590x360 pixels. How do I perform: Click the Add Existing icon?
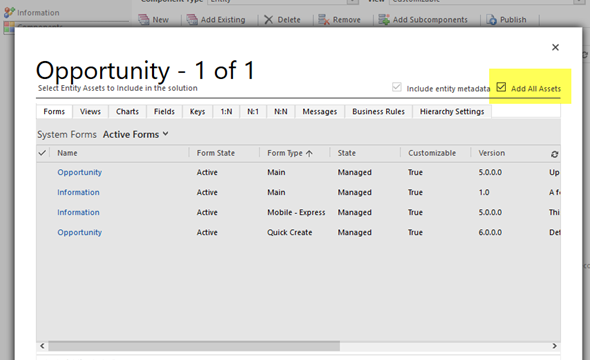(192, 20)
